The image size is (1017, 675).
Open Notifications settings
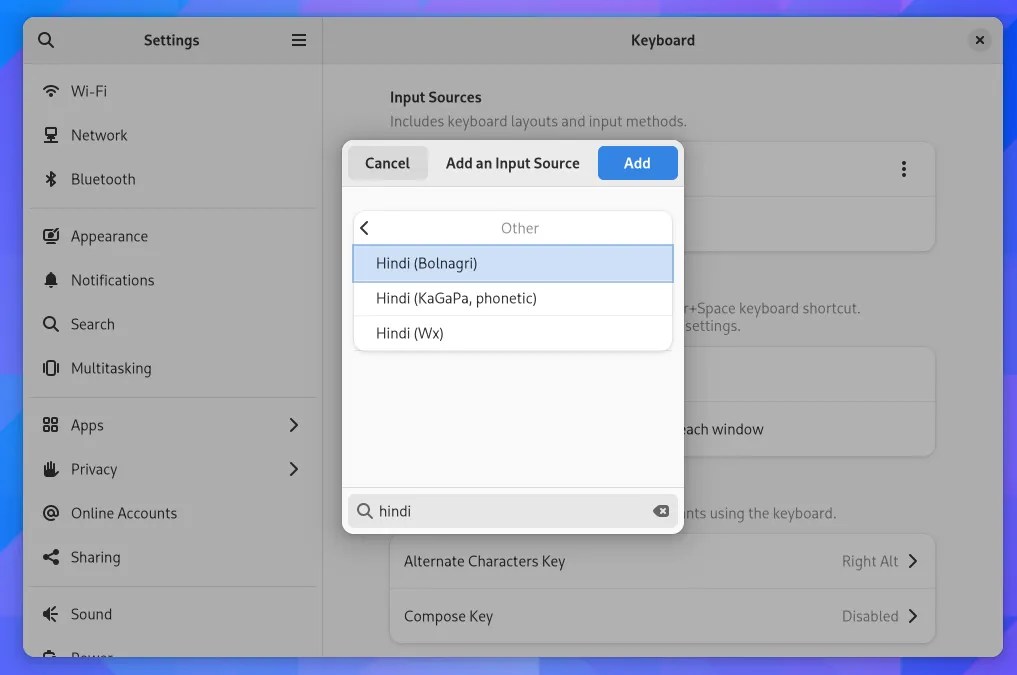110,280
